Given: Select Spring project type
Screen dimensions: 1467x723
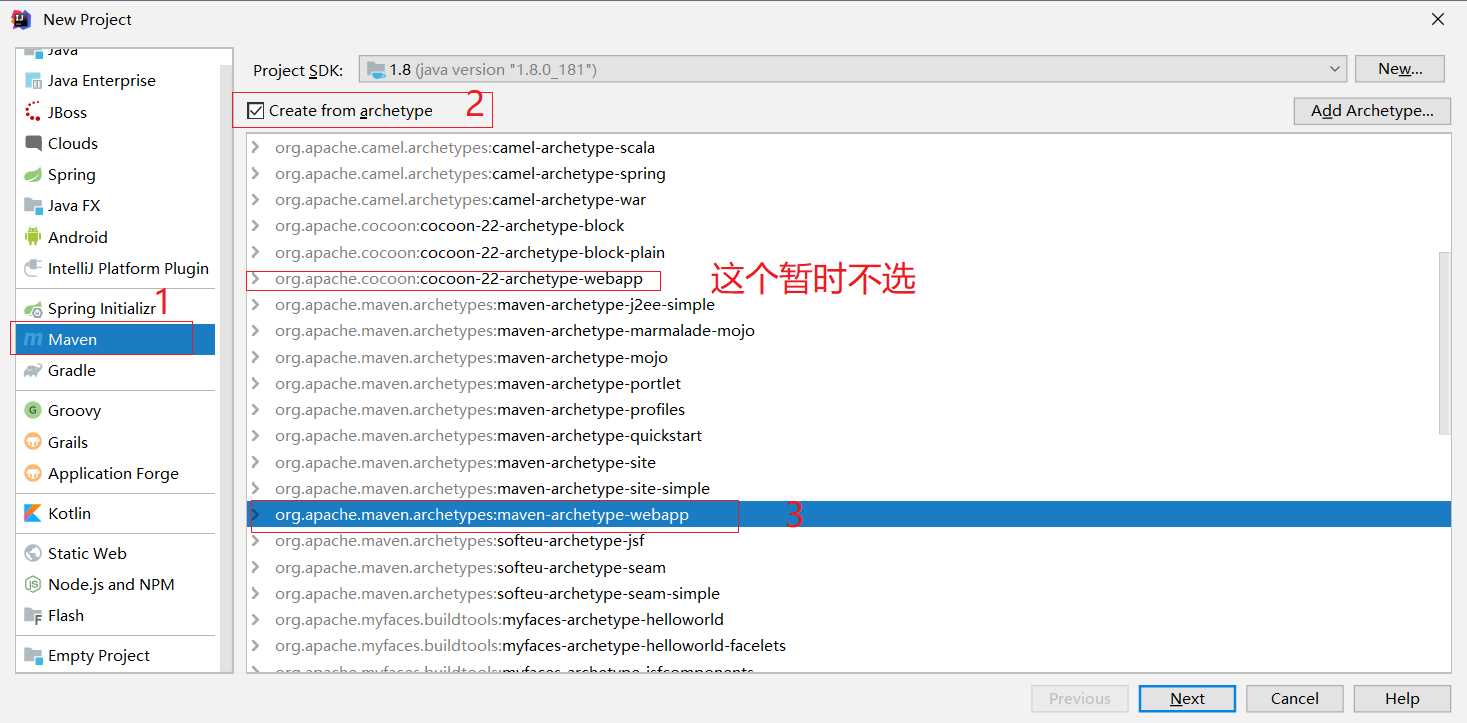Looking at the screenshot, I should [115, 174].
